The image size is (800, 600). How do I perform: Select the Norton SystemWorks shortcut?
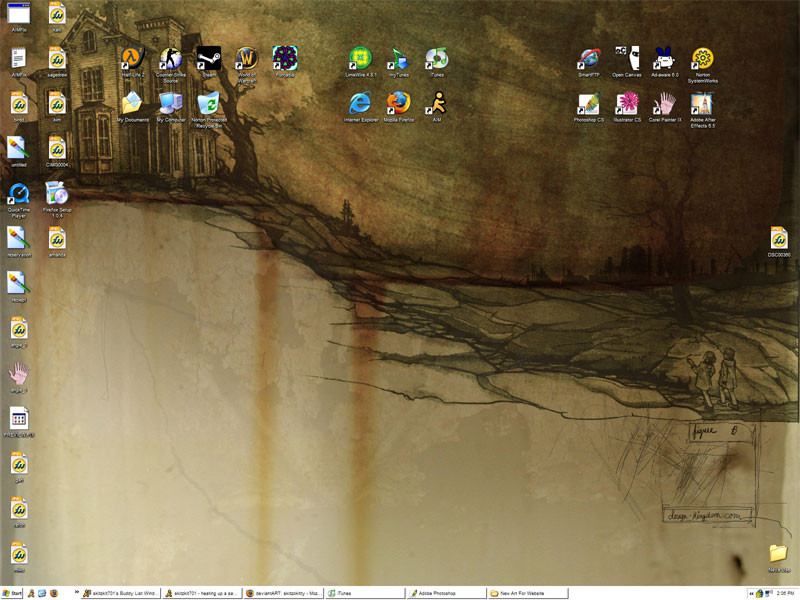703,59
